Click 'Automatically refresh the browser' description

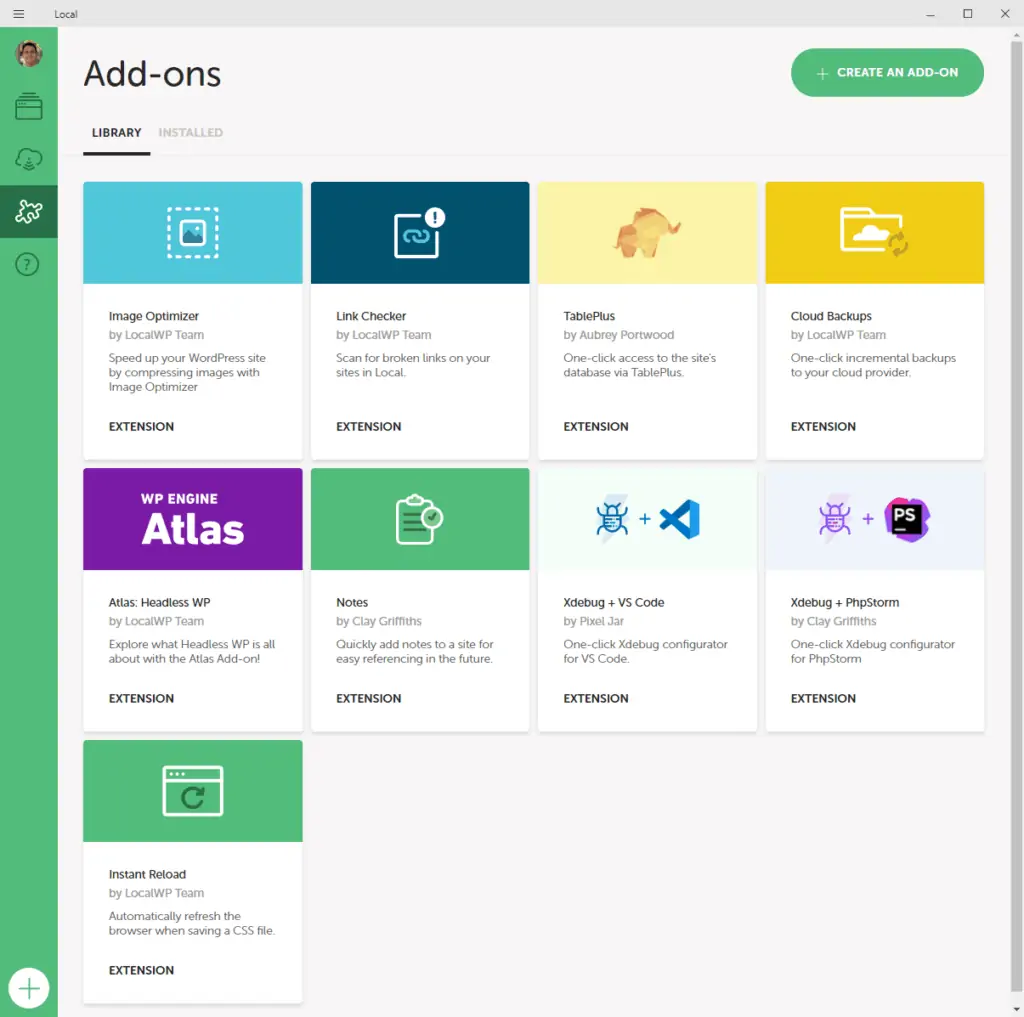[x=192, y=923]
